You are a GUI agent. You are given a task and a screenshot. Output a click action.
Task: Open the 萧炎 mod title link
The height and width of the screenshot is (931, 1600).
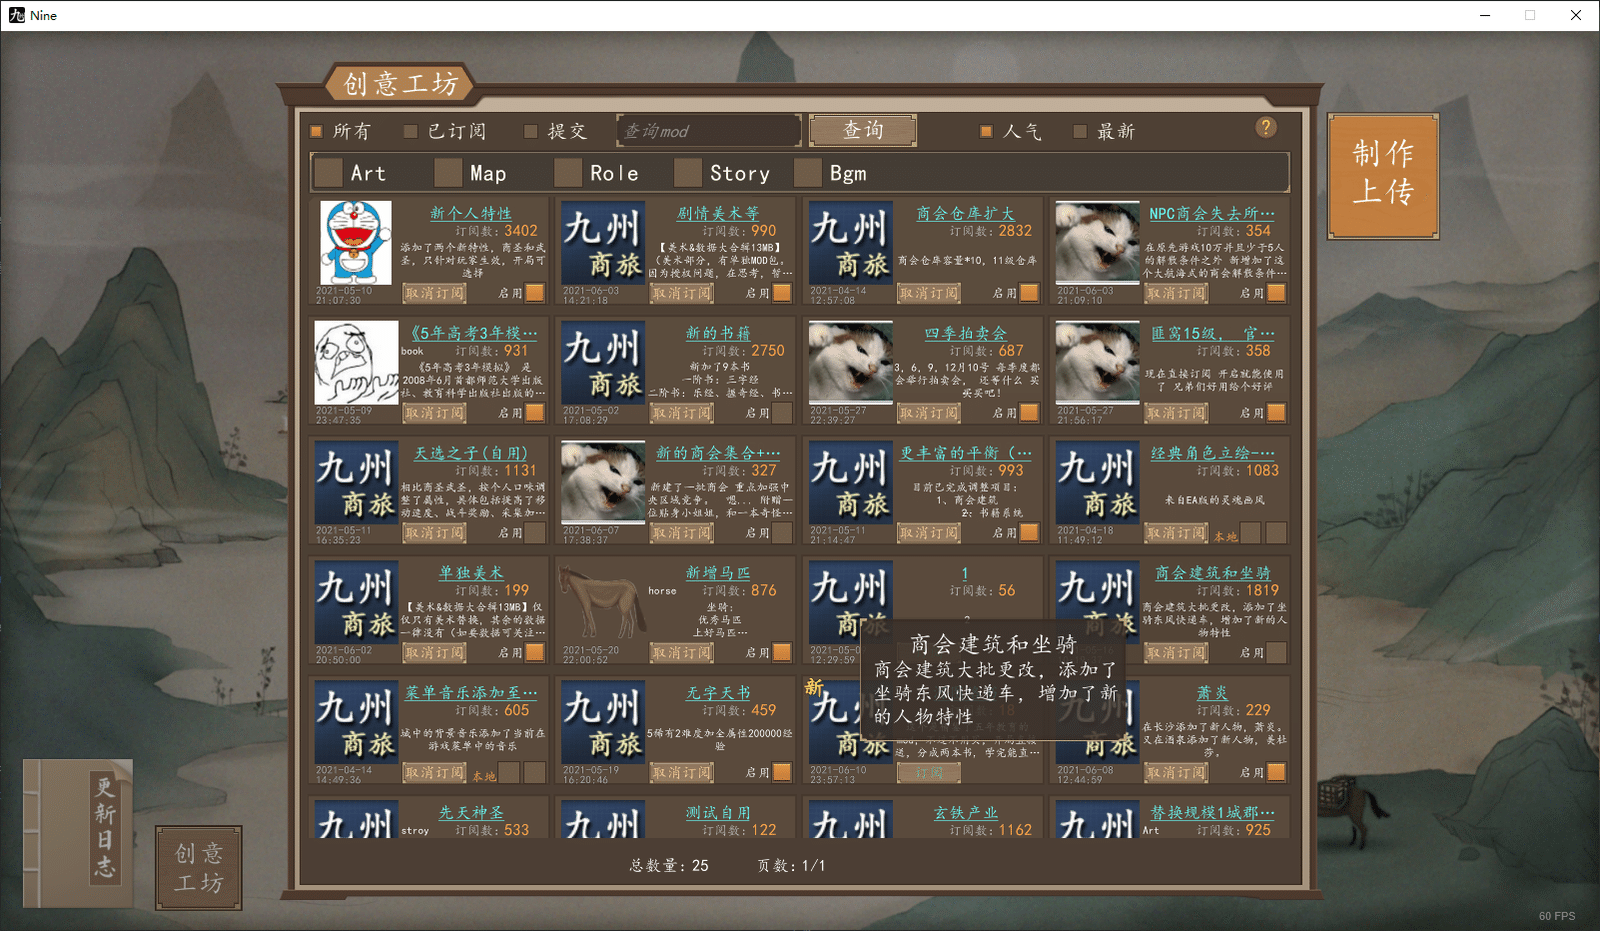pyautogui.click(x=1212, y=693)
